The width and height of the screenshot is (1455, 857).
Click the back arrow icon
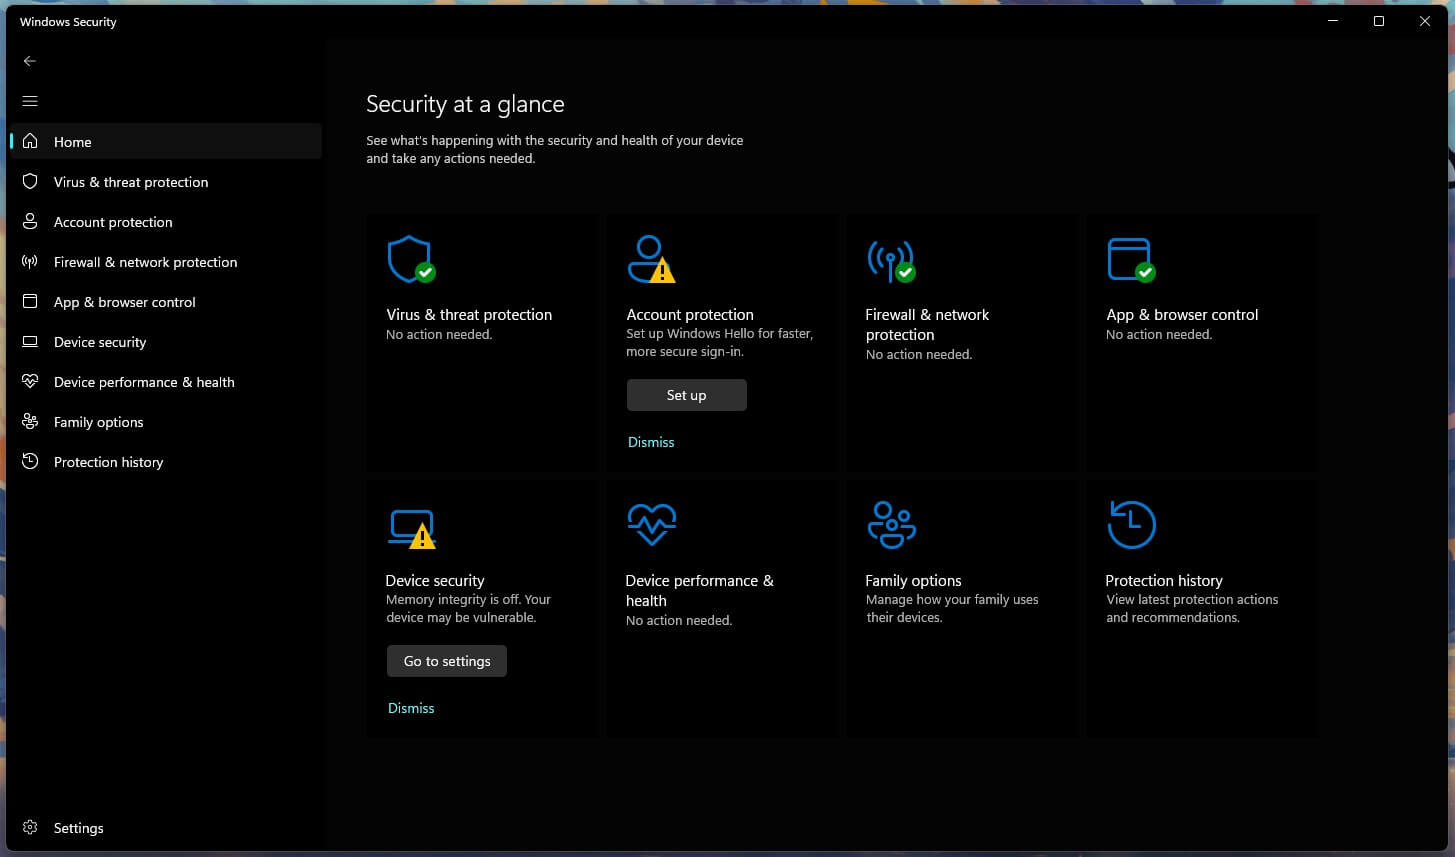(30, 61)
